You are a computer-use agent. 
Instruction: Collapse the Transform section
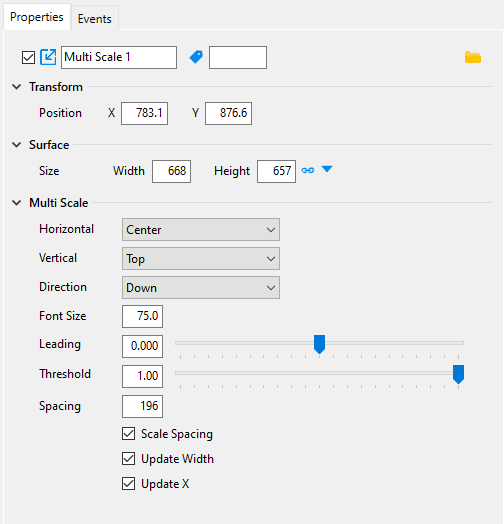pyautogui.click(x=16, y=87)
